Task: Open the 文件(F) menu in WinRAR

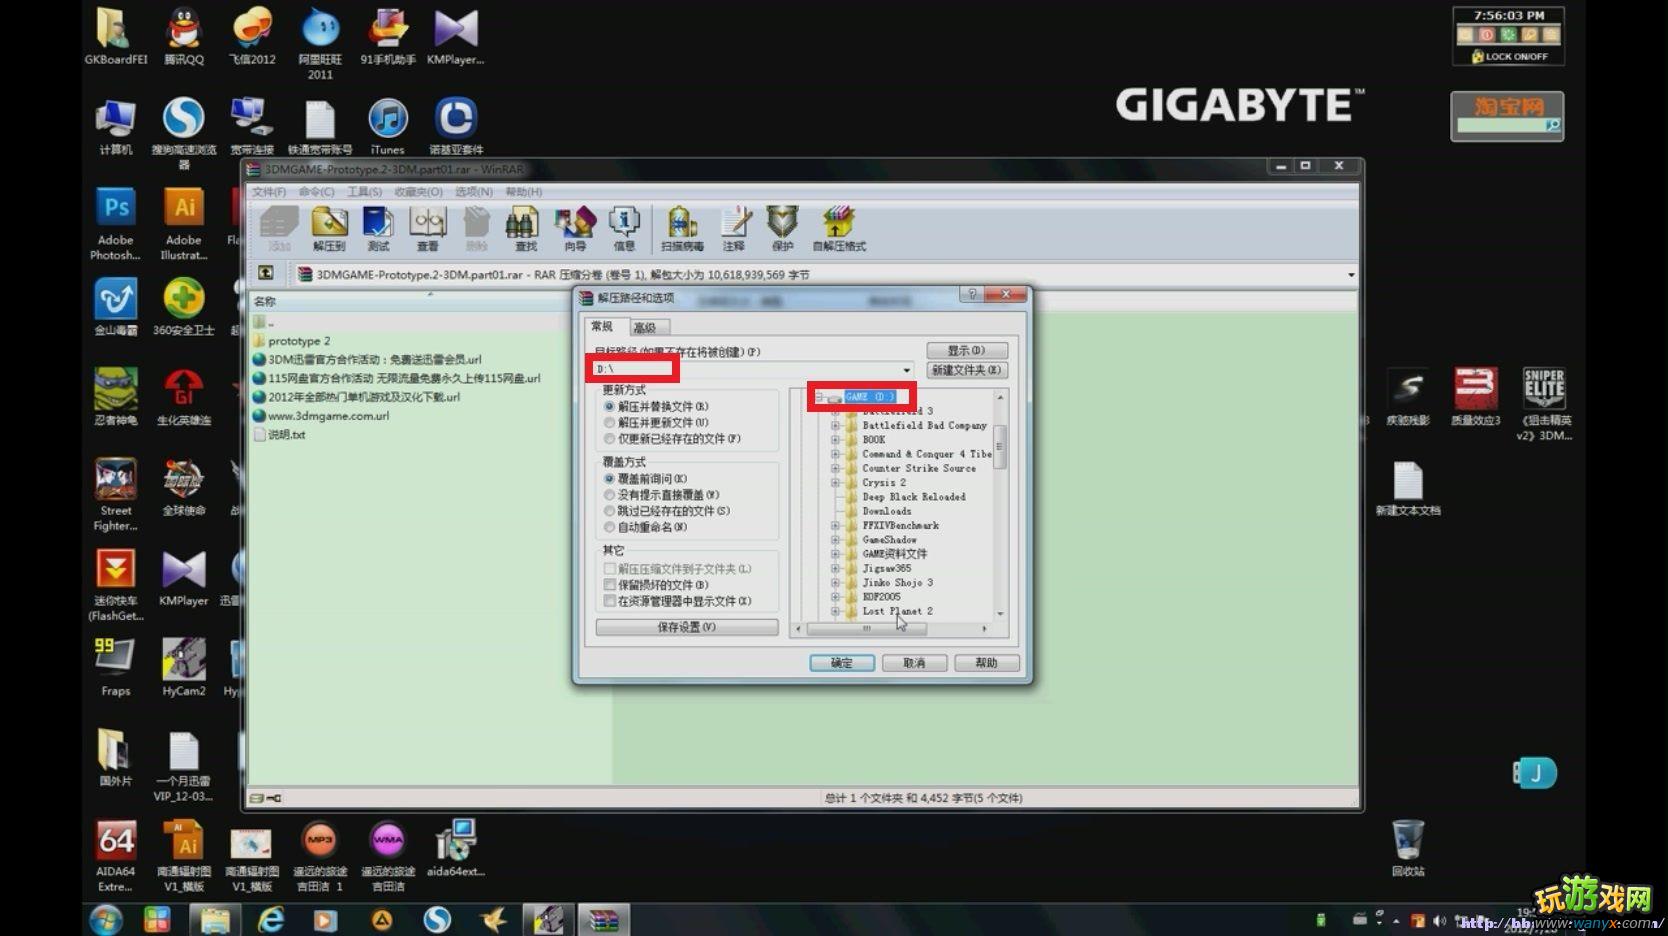Action: point(269,191)
